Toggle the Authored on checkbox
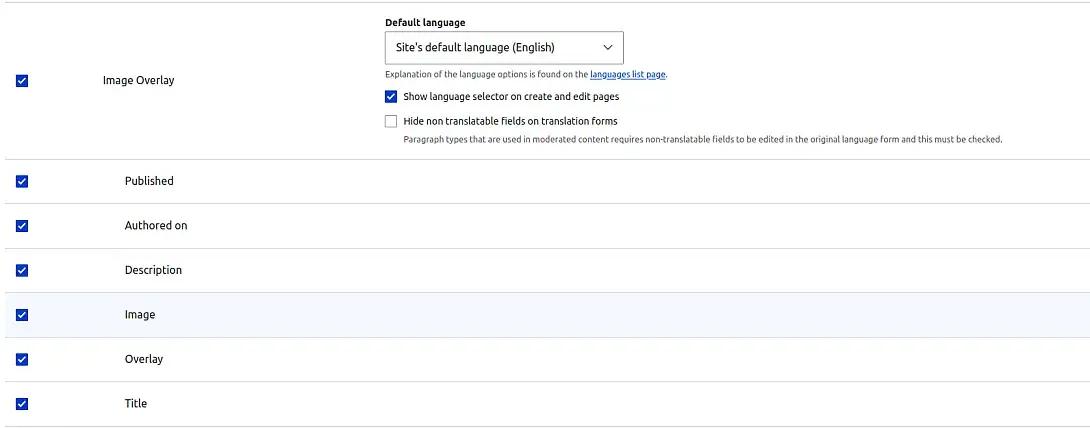 point(22,226)
